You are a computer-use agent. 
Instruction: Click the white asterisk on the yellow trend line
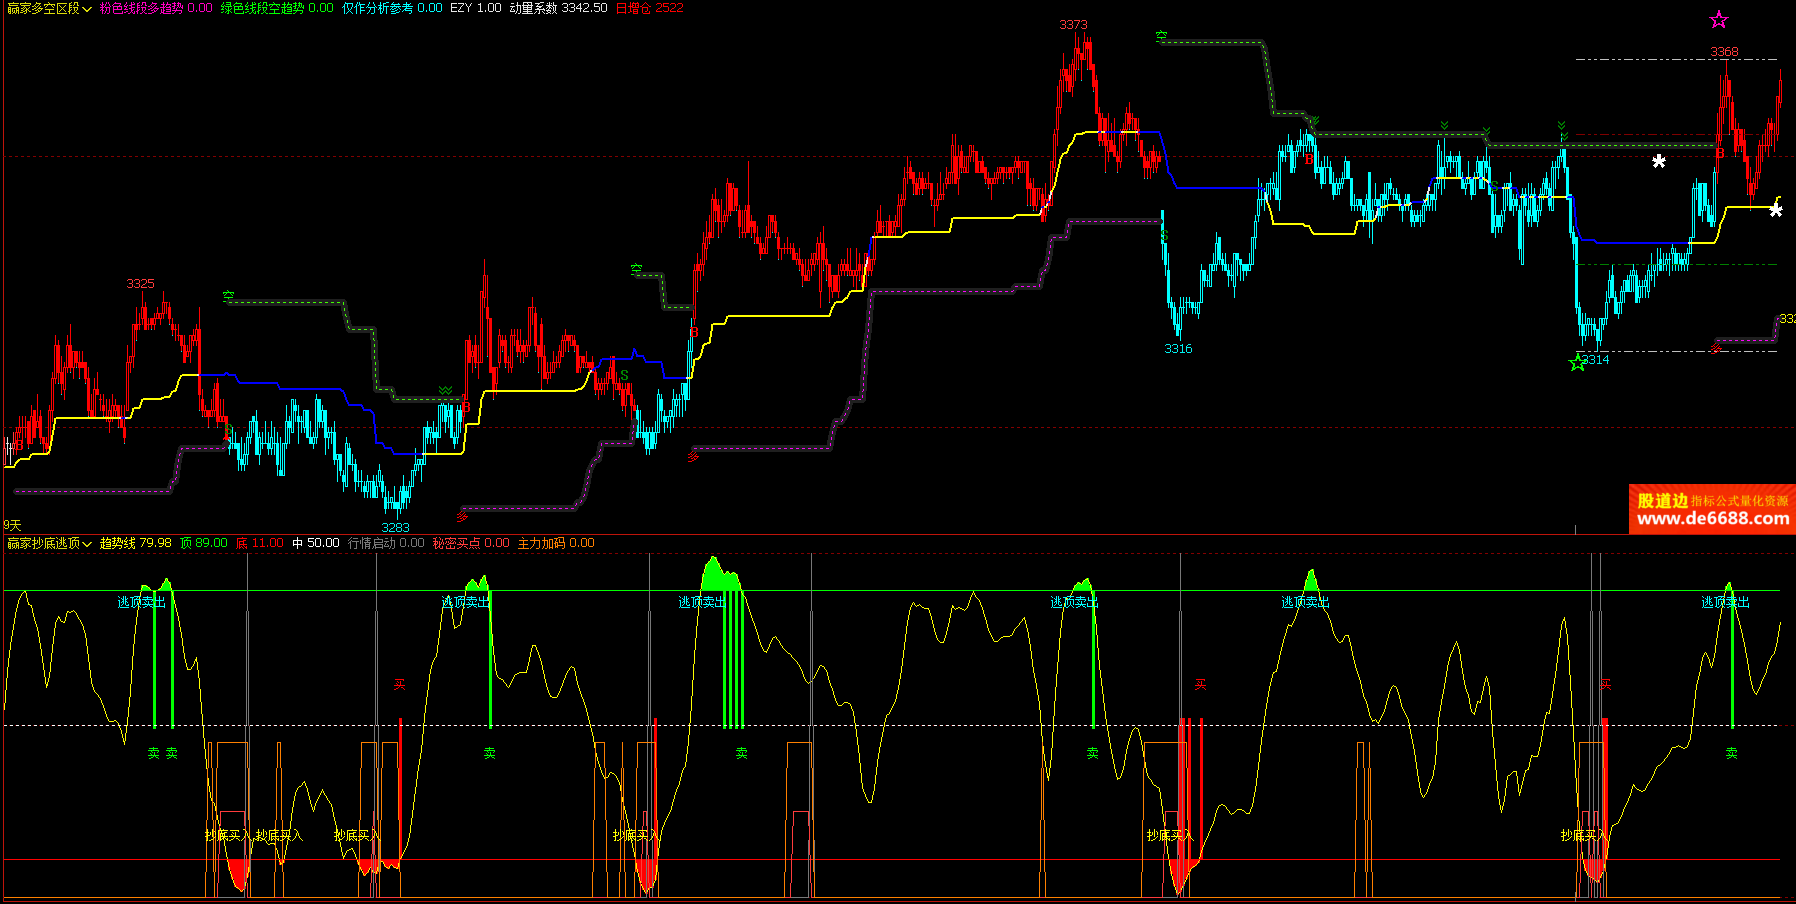[x=1775, y=210]
